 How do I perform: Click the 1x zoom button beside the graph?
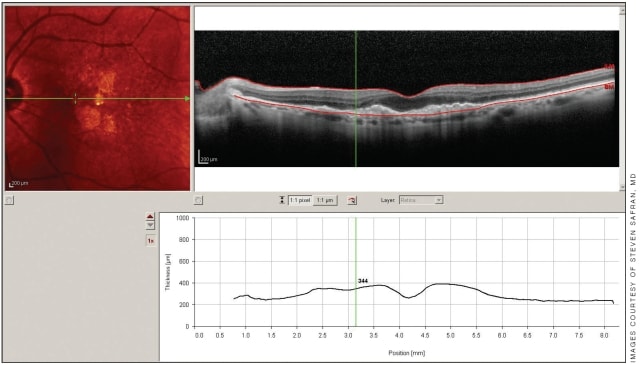pos(151,241)
